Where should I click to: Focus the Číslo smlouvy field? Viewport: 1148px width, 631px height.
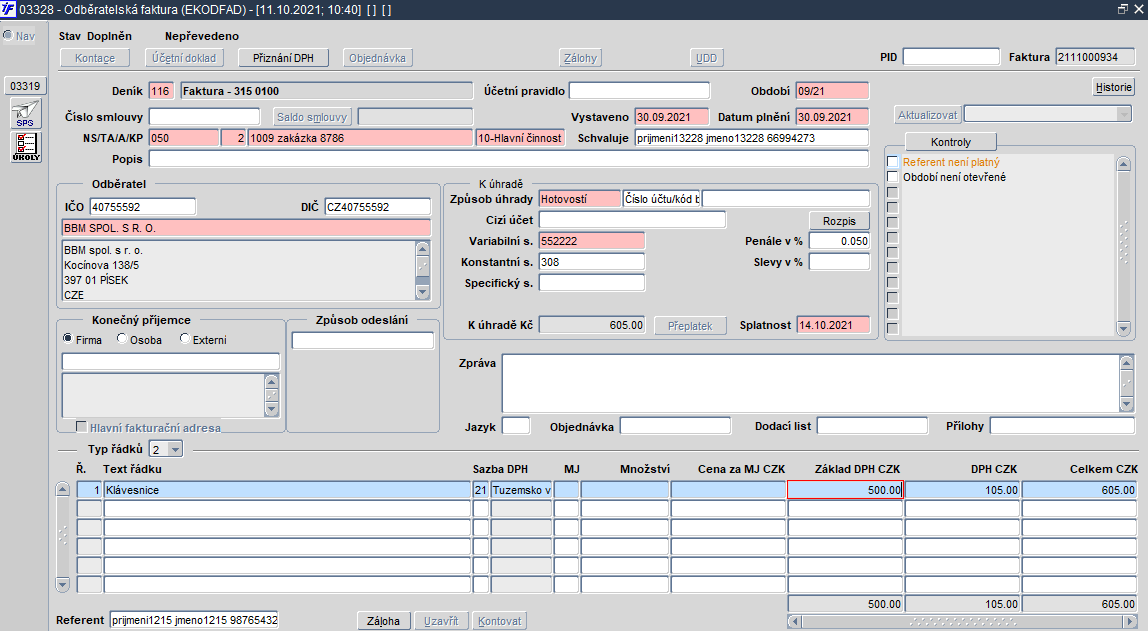click(204, 116)
